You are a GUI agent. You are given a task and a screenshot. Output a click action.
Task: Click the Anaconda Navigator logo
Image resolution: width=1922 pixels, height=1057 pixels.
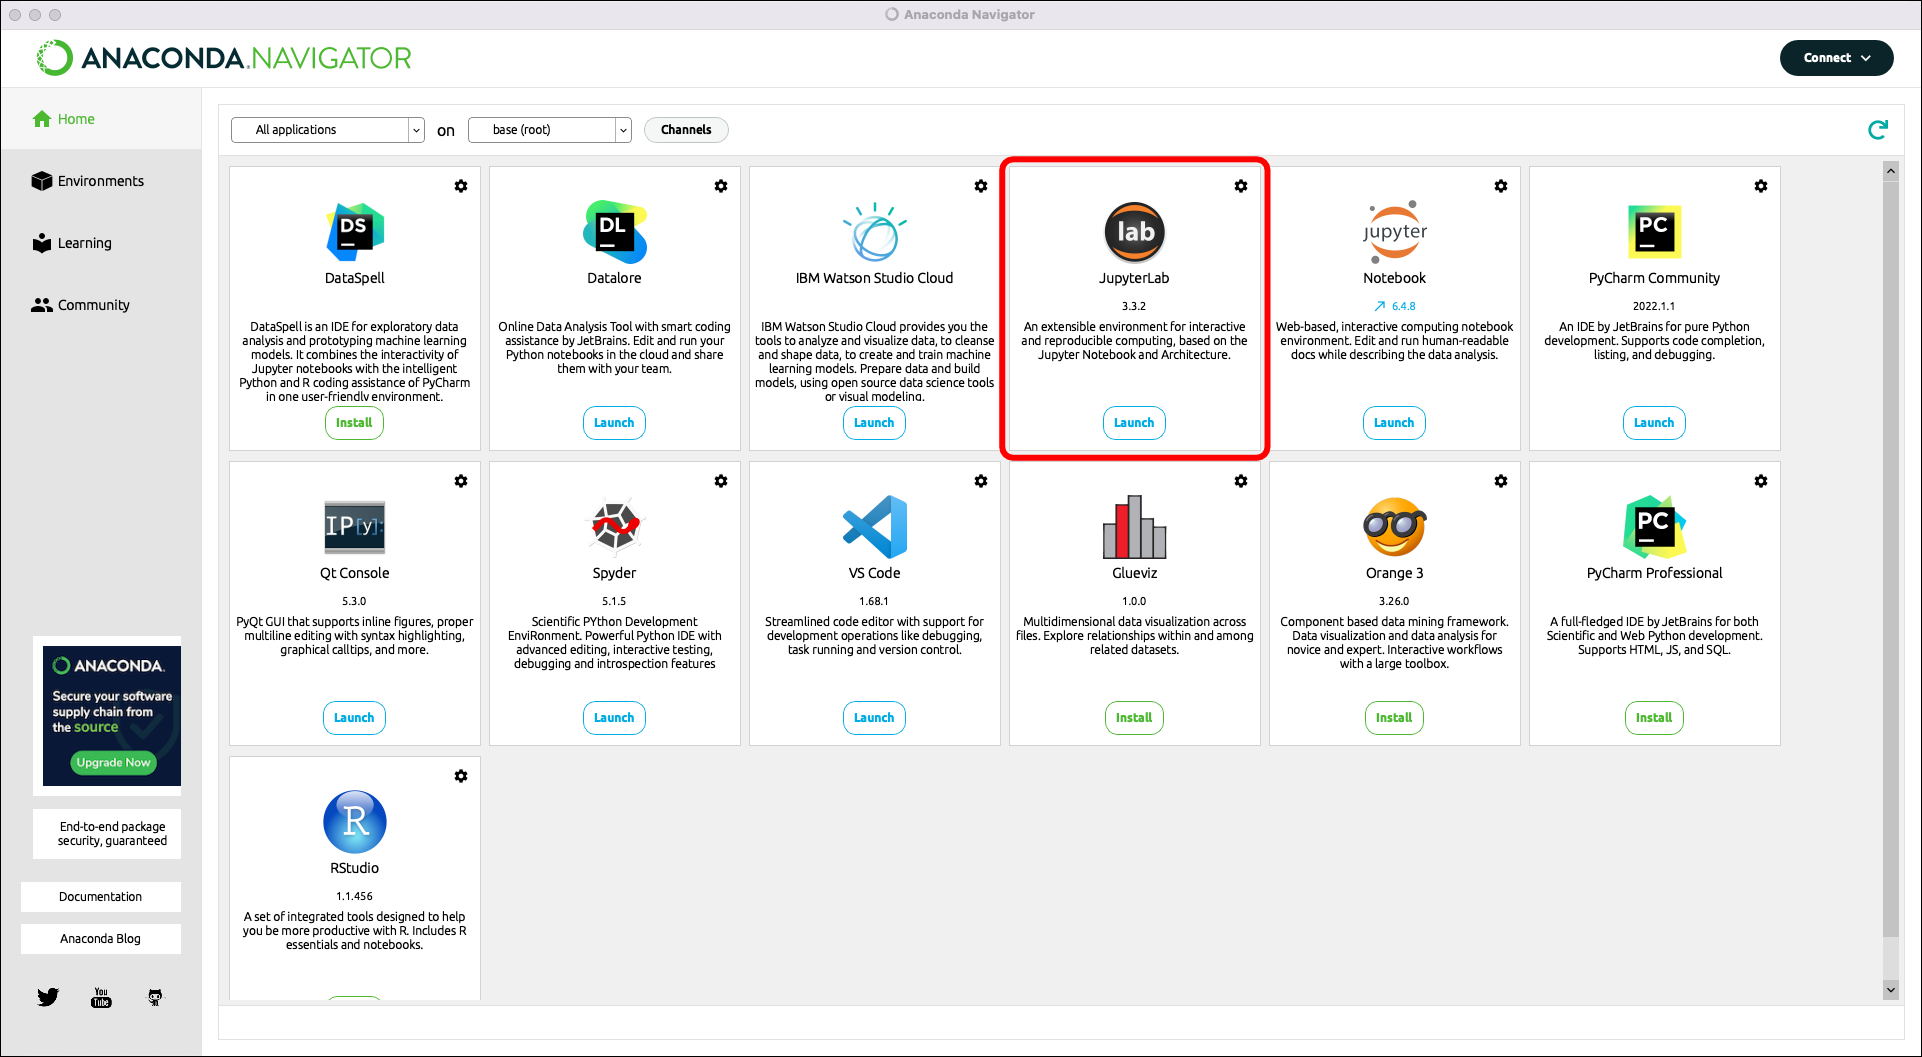[224, 58]
